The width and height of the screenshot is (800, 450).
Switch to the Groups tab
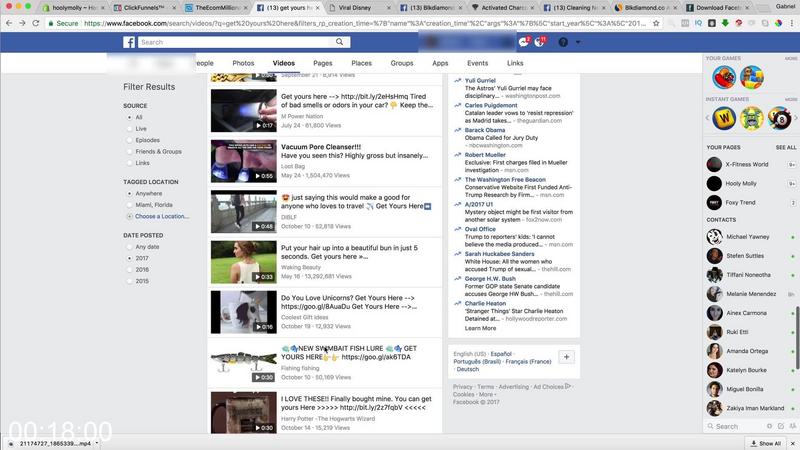402,63
